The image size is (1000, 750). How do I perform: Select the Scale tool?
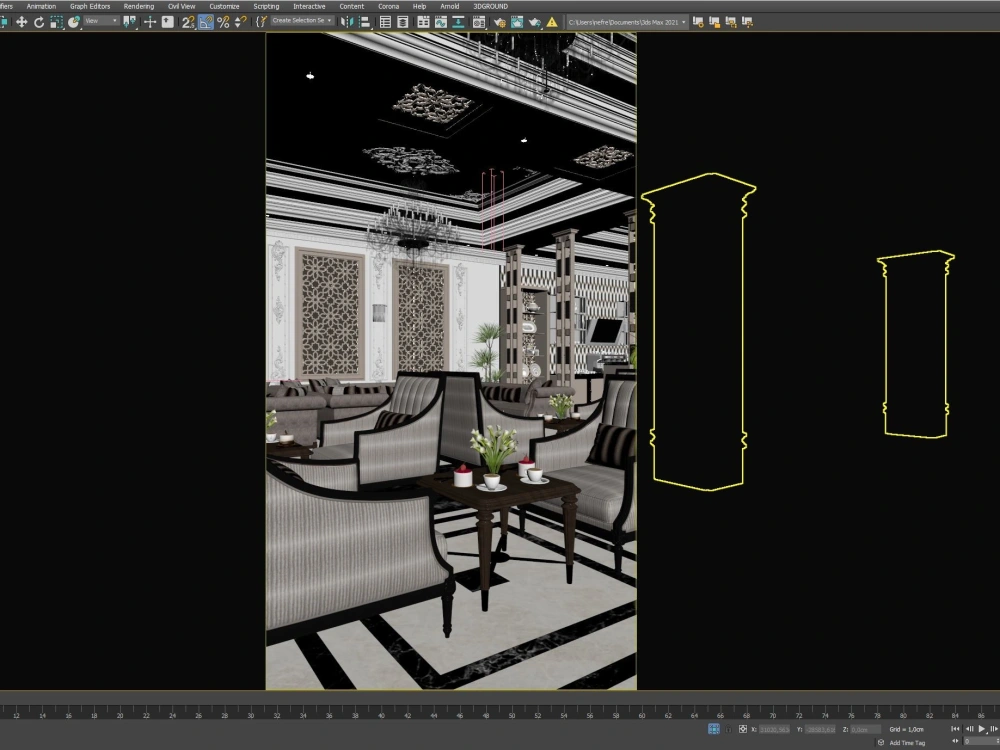click(56, 22)
